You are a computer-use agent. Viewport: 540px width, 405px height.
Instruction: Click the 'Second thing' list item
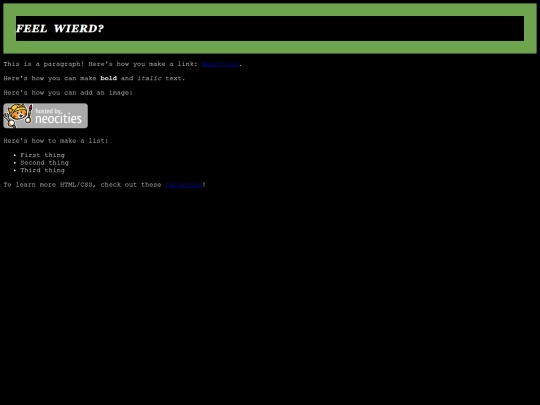pos(44,163)
